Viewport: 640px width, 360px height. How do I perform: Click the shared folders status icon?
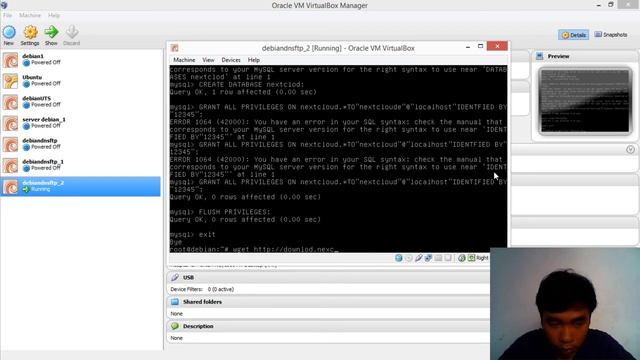[x=438, y=258]
